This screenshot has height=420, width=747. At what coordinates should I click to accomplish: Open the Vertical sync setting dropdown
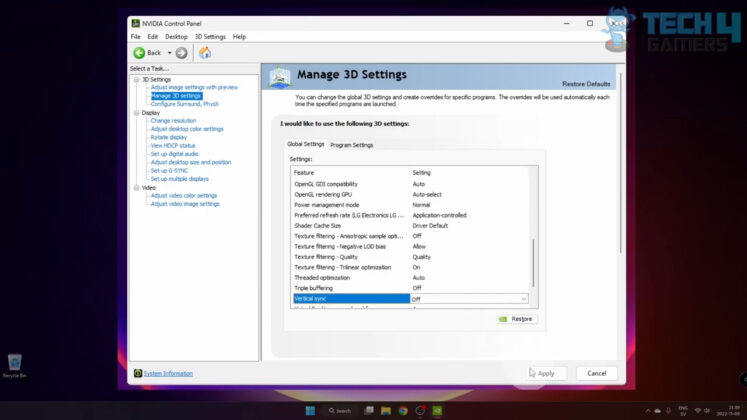point(523,298)
